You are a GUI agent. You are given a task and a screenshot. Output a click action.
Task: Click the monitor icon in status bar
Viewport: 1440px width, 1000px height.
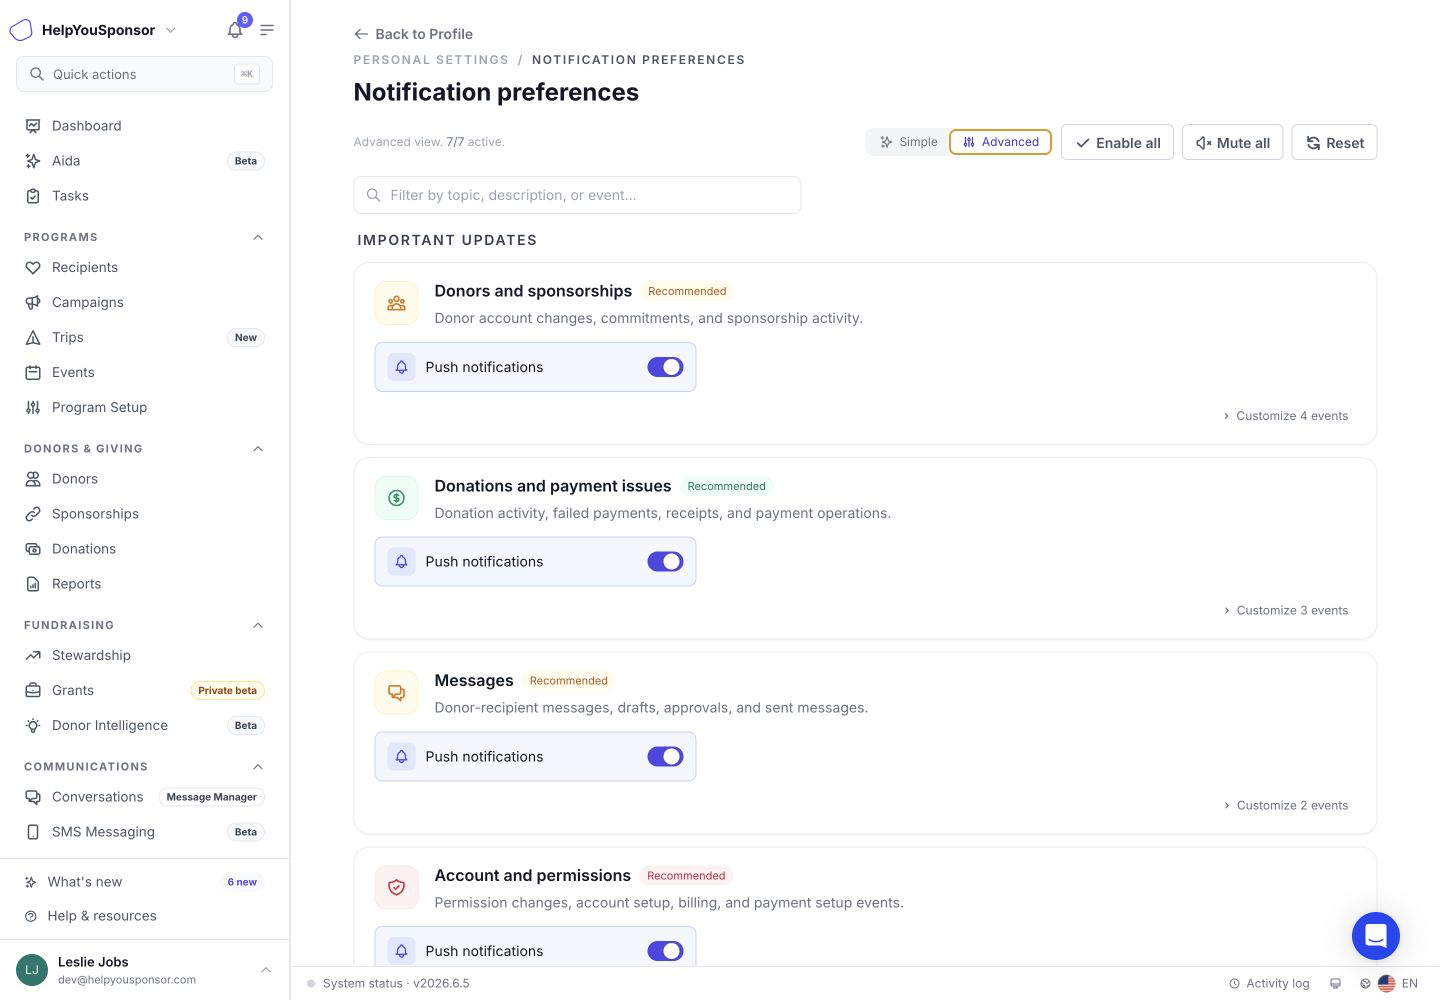coord(1335,984)
